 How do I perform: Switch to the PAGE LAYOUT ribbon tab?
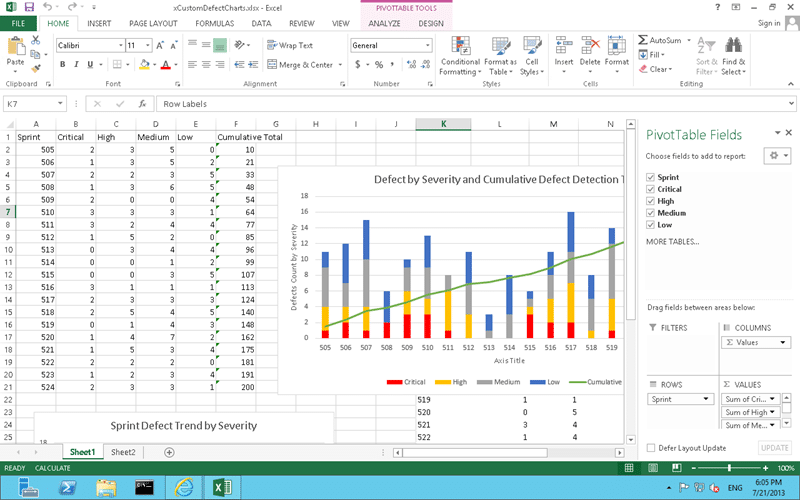[153, 22]
